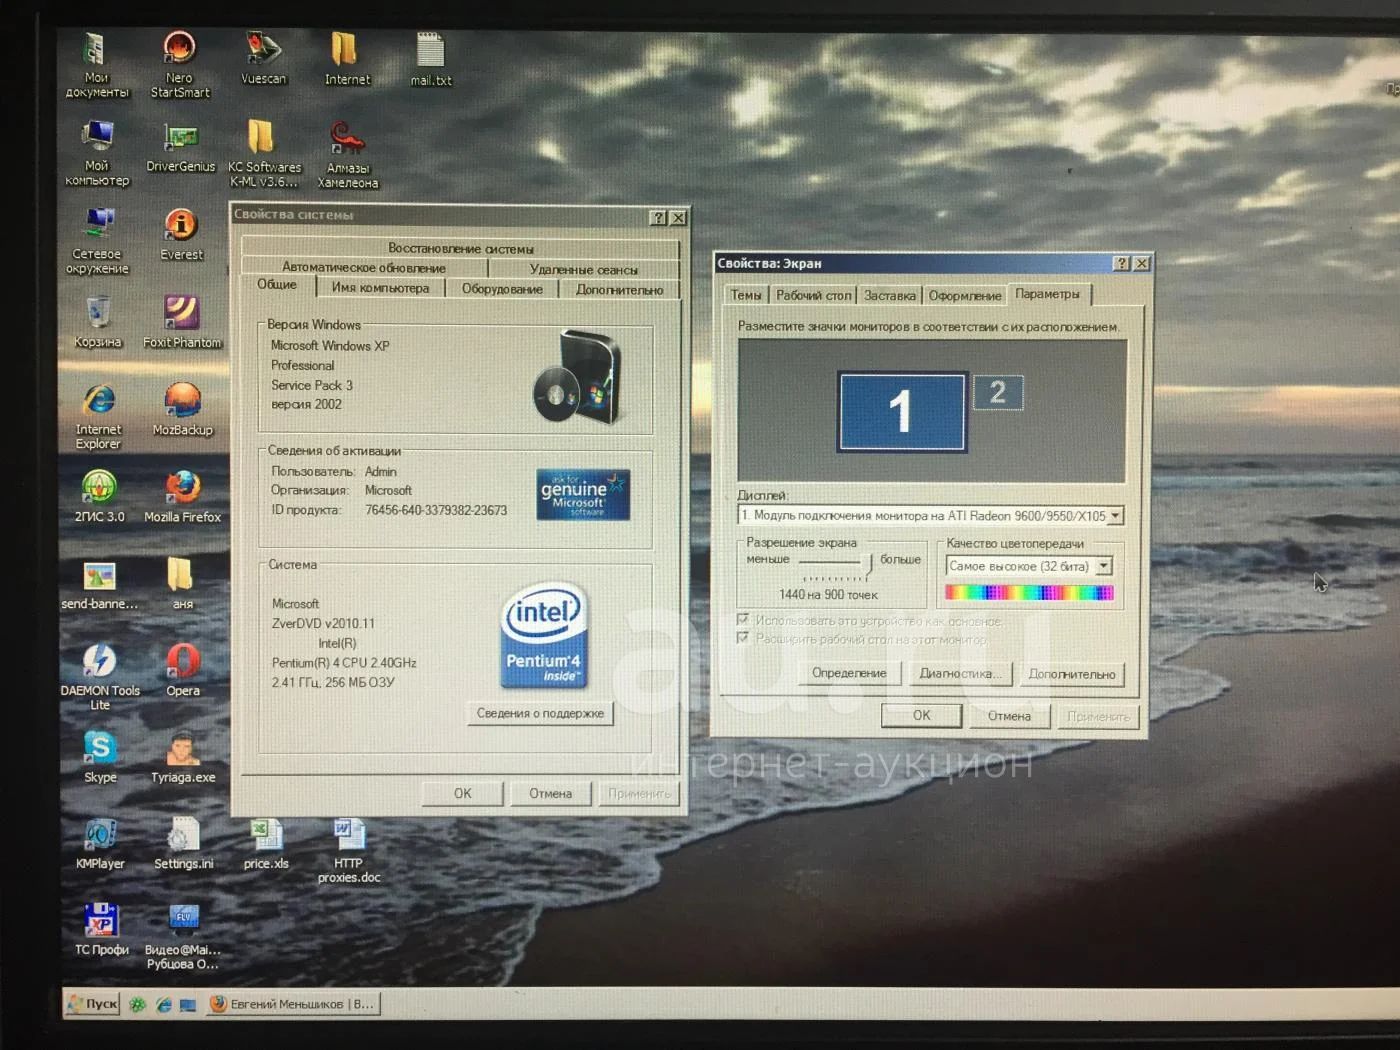This screenshot has width=1400, height=1050.
Task: Toggle Расширить рабочий стол на этот монитор checkbox
Action: tap(743, 638)
